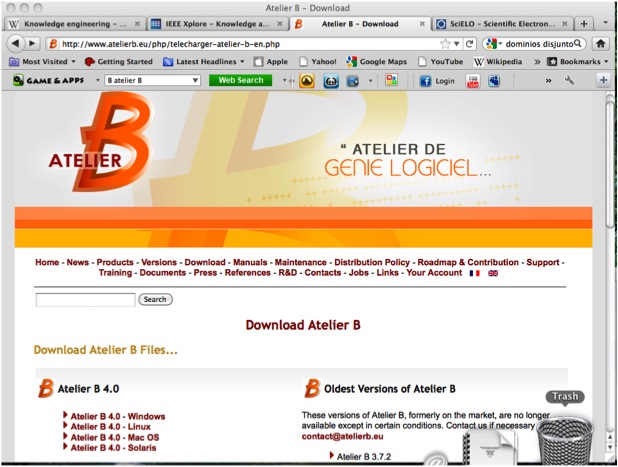Click the colorful squares toolbar icon
The width and height of the screenshot is (618, 467).
tap(391, 80)
